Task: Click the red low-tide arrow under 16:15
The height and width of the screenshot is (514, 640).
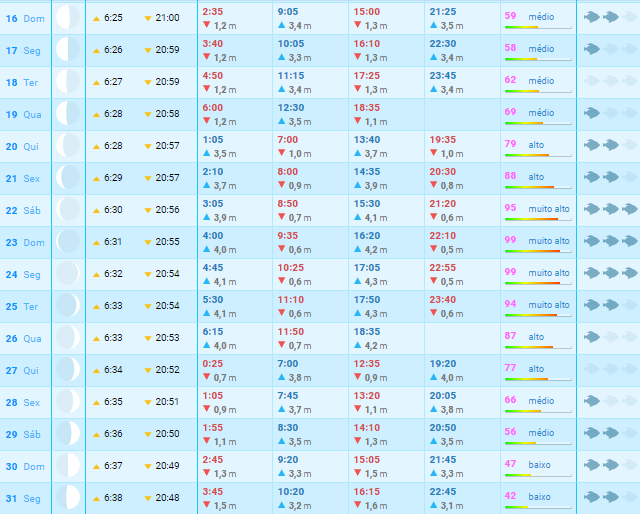Action: click(358, 505)
